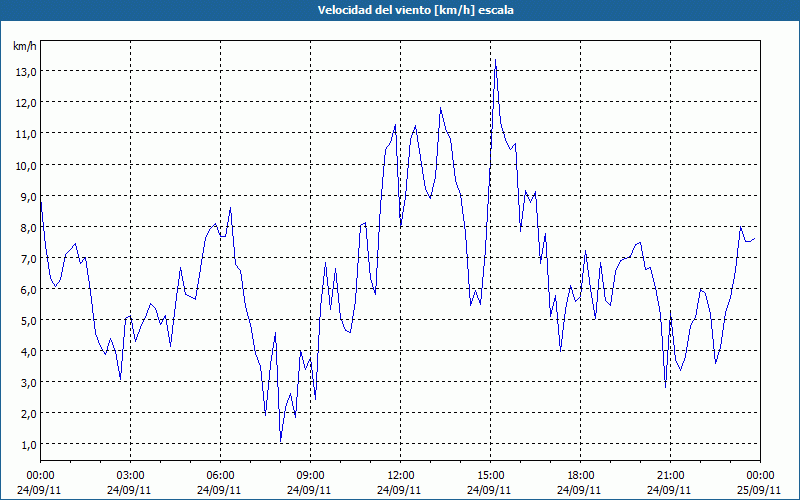
Task: Click the 15:00 time axis label
Action: (x=490, y=476)
